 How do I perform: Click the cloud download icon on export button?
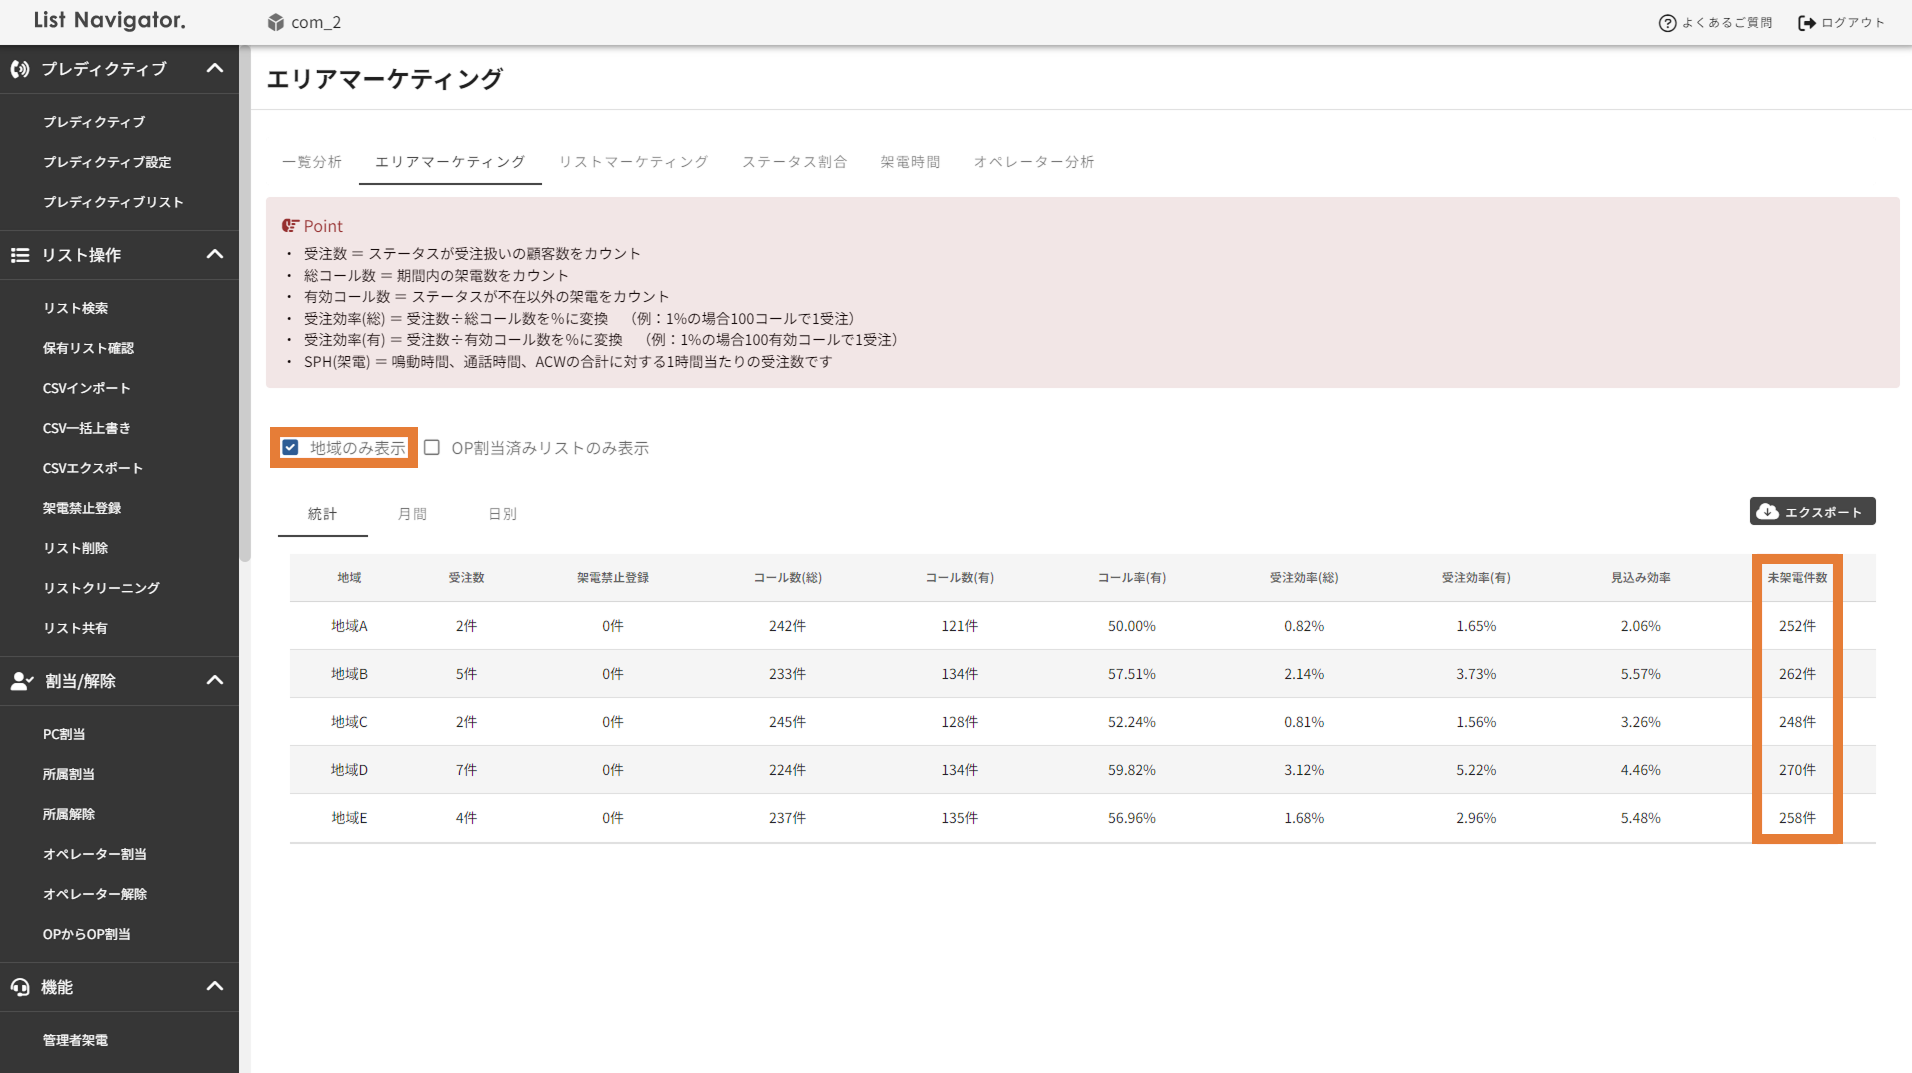tap(1768, 512)
